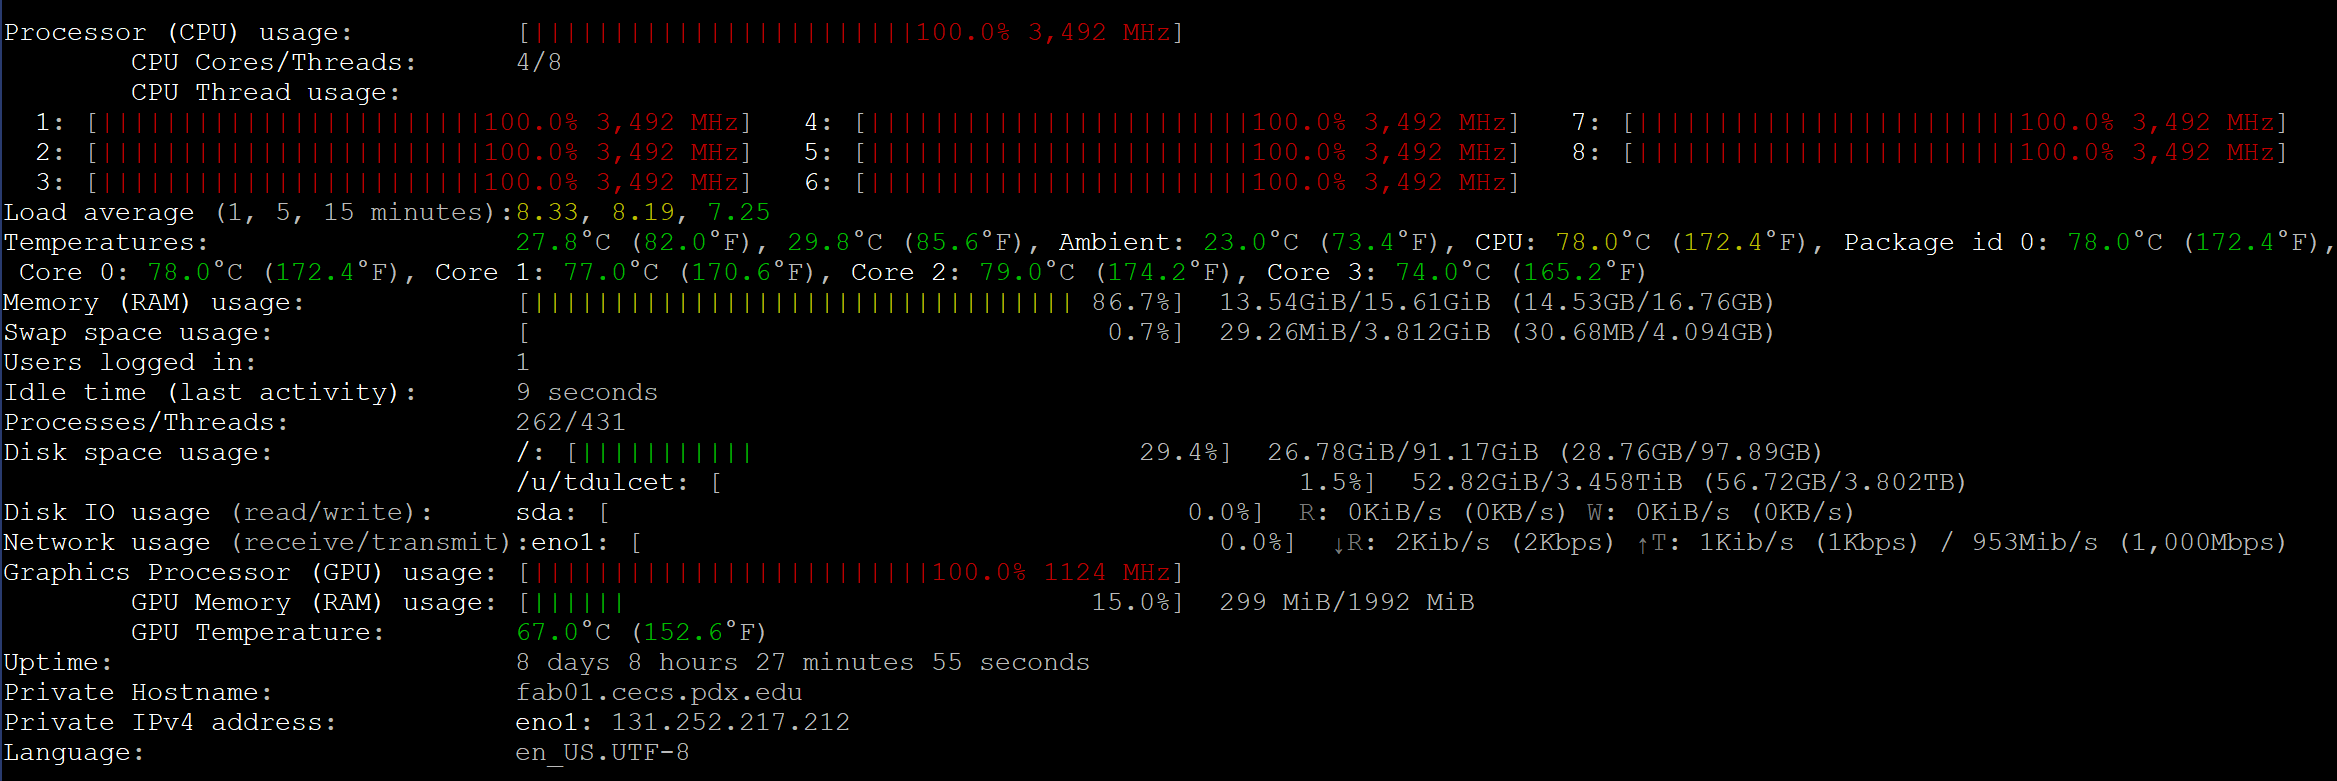2337x781 pixels.
Task: Select GPU memory amount 299 MiB/1992 MiB
Action: point(1347,602)
